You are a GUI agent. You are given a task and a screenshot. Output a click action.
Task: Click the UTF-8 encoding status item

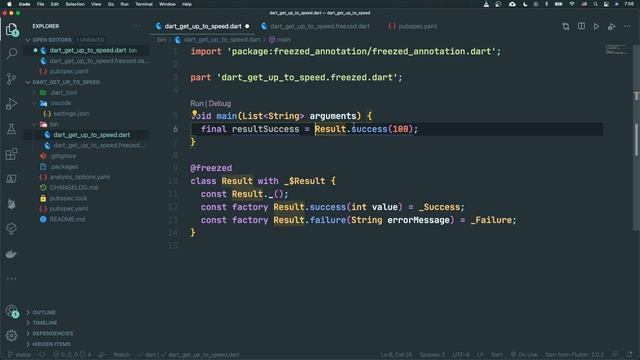pos(461,354)
